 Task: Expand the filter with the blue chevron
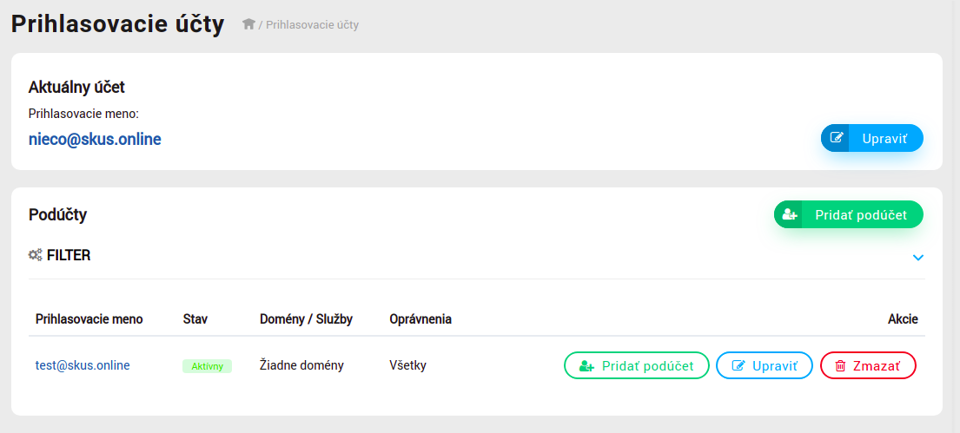[918, 258]
